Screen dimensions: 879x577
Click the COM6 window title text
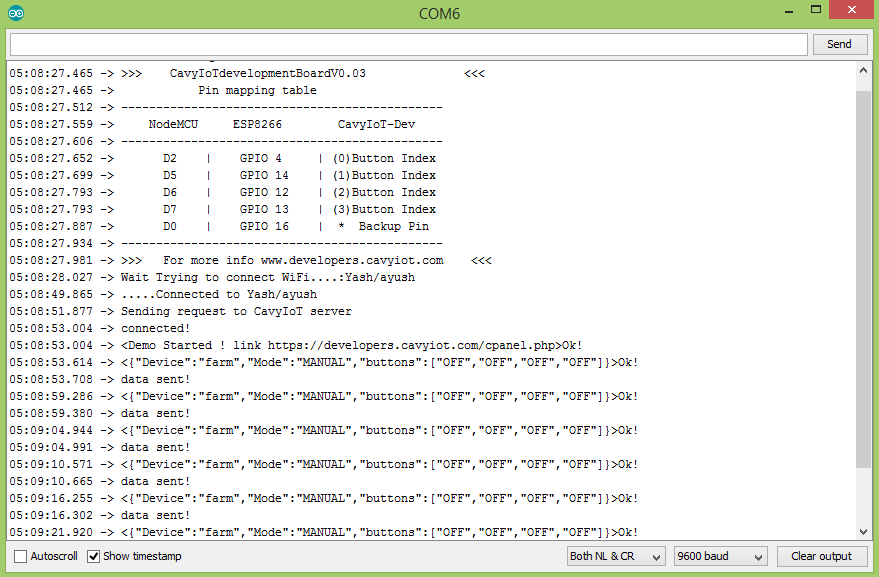pyautogui.click(x=440, y=14)
